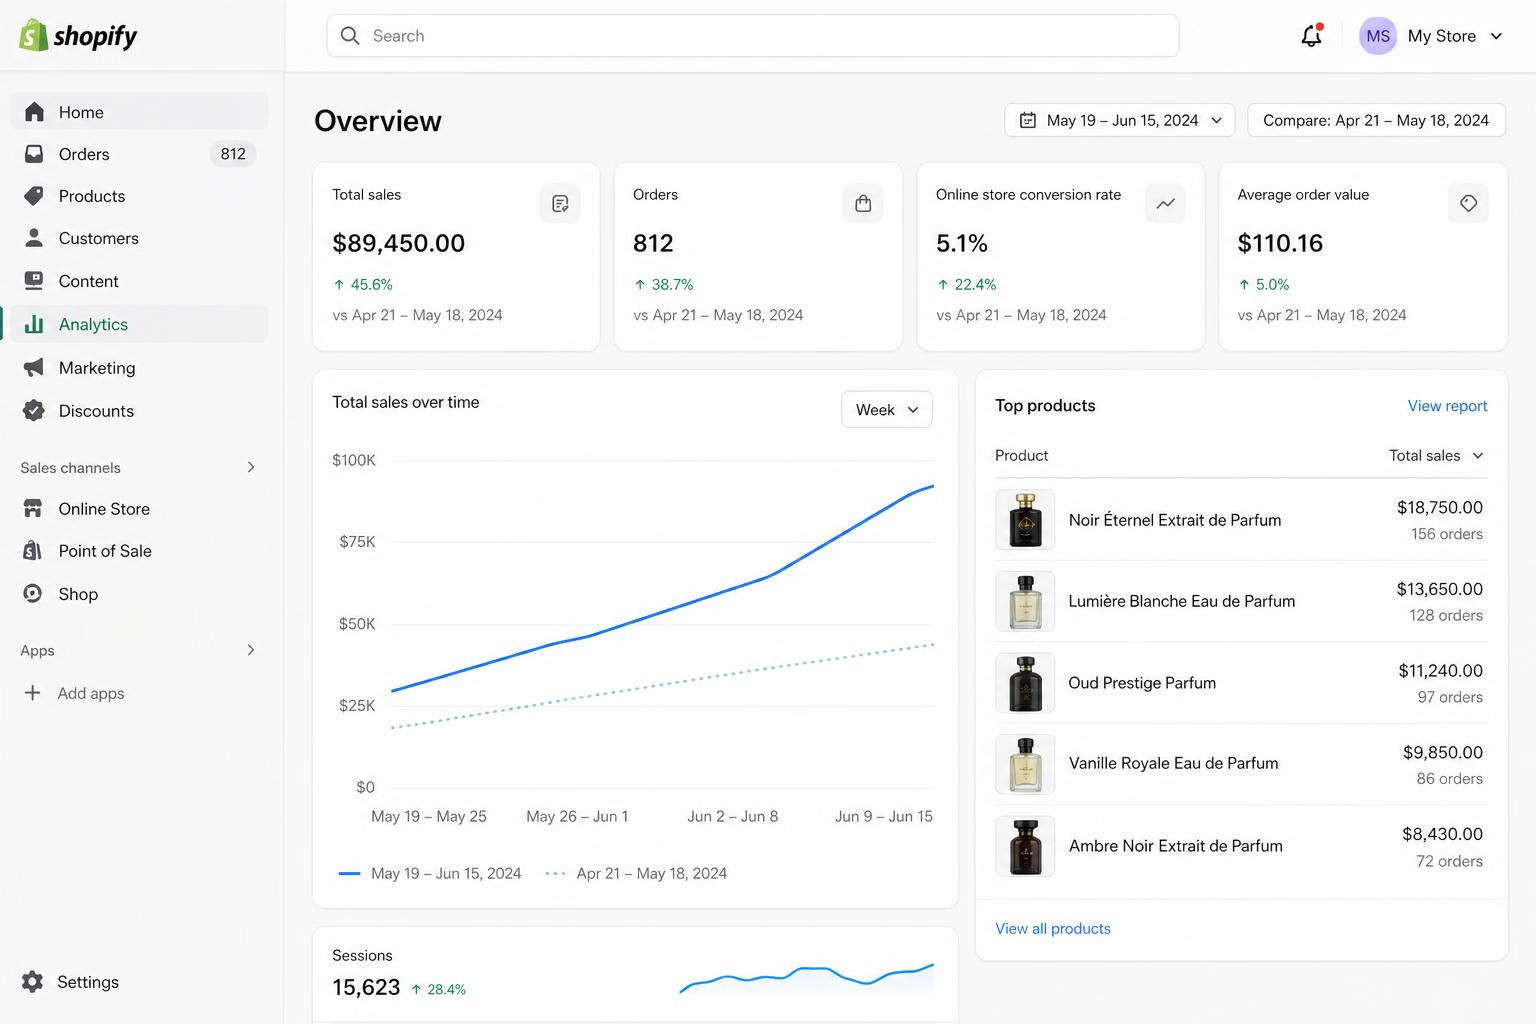Open the View report link
1536x1024 pixels.
click(1447, 406)
